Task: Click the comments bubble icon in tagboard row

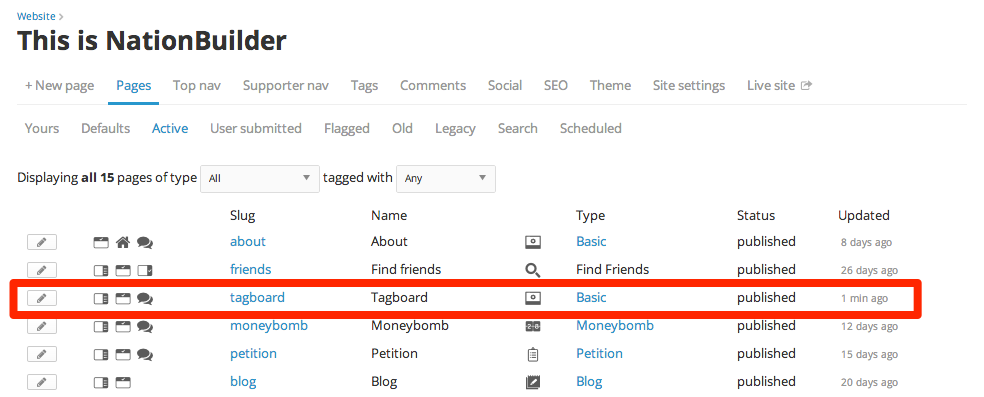Action: click(x=145, y=299)
